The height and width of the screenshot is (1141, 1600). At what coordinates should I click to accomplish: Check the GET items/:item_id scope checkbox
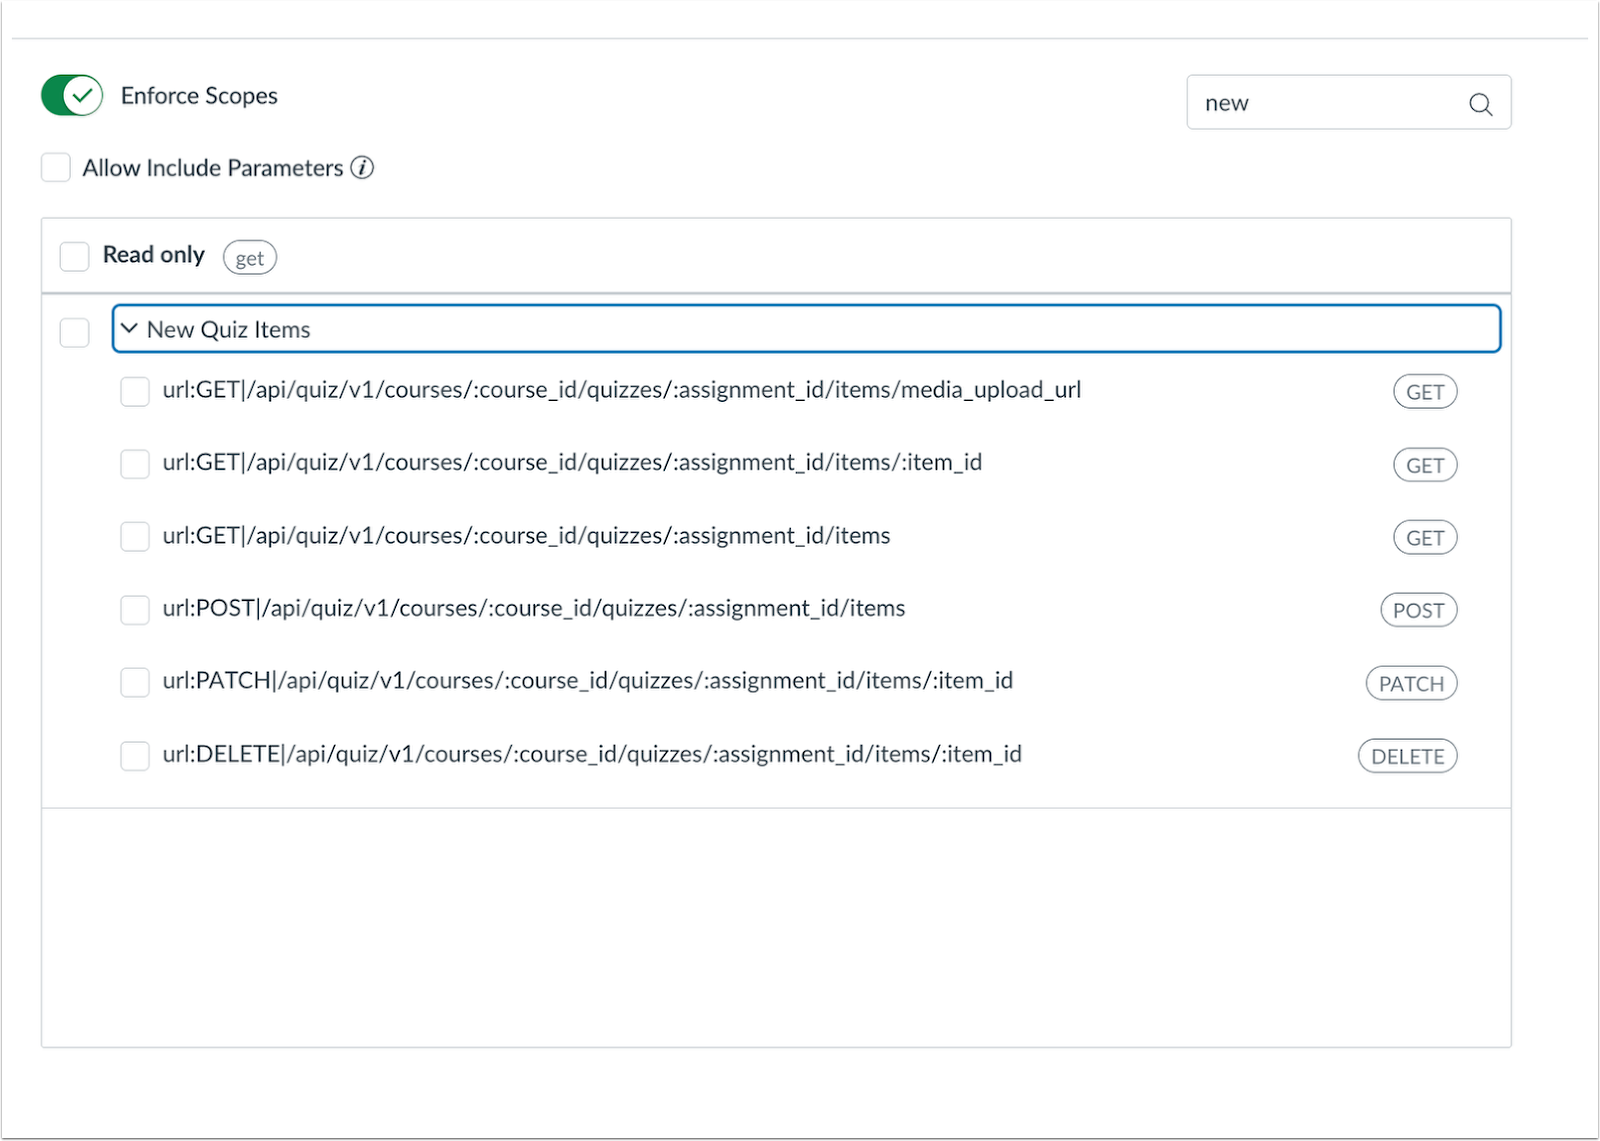tap(135, 464)
